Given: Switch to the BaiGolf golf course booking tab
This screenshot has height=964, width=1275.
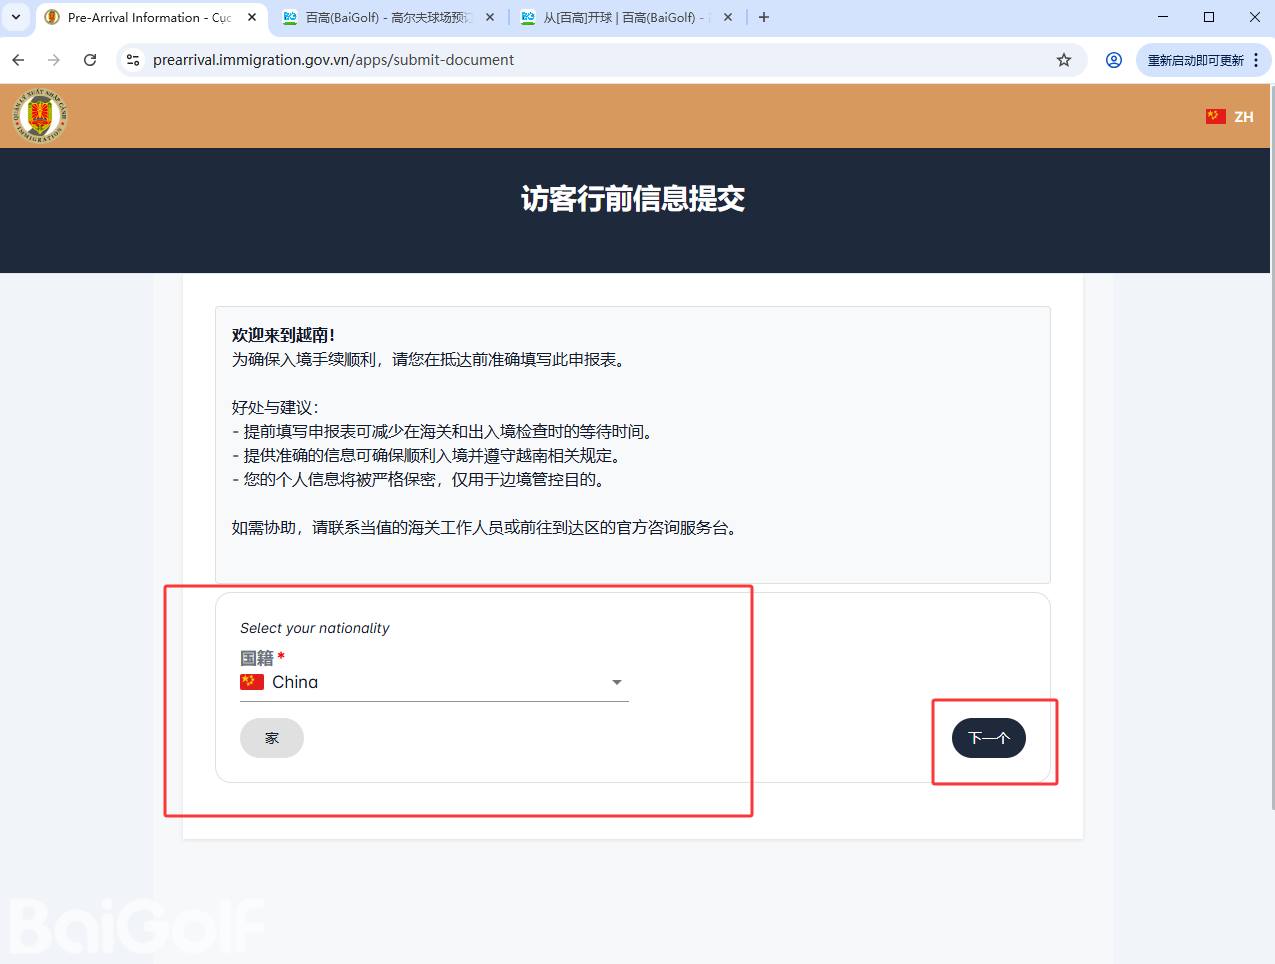Looking at the screenshot, I should click(385, 17).
